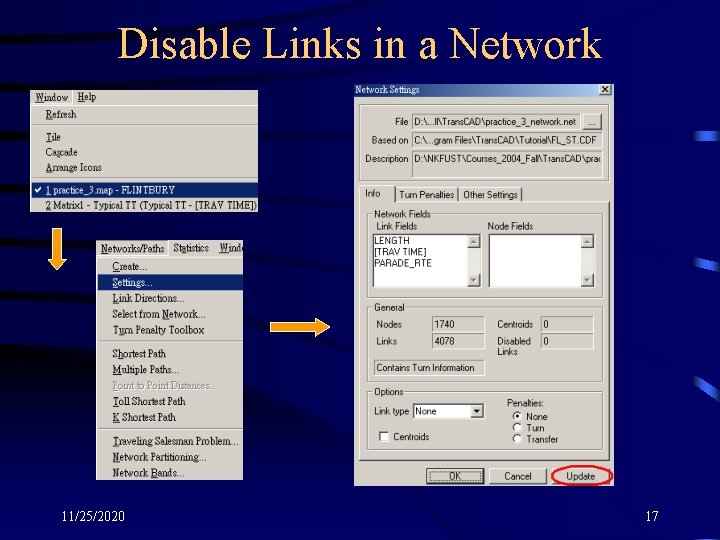720x540 pixels.
Task: Click the Update button
Action: tap(581, 476)
